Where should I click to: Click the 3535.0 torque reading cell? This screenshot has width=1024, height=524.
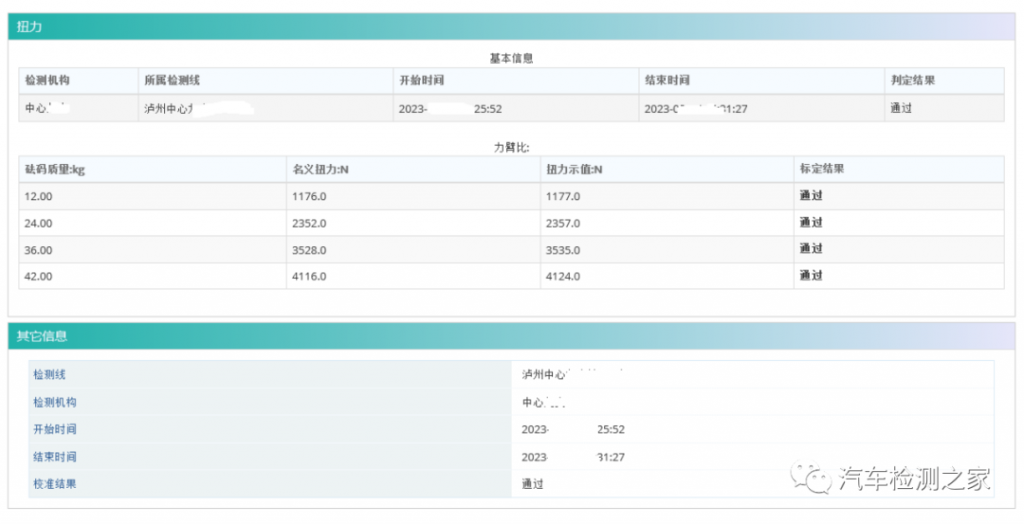pos(563,250)
